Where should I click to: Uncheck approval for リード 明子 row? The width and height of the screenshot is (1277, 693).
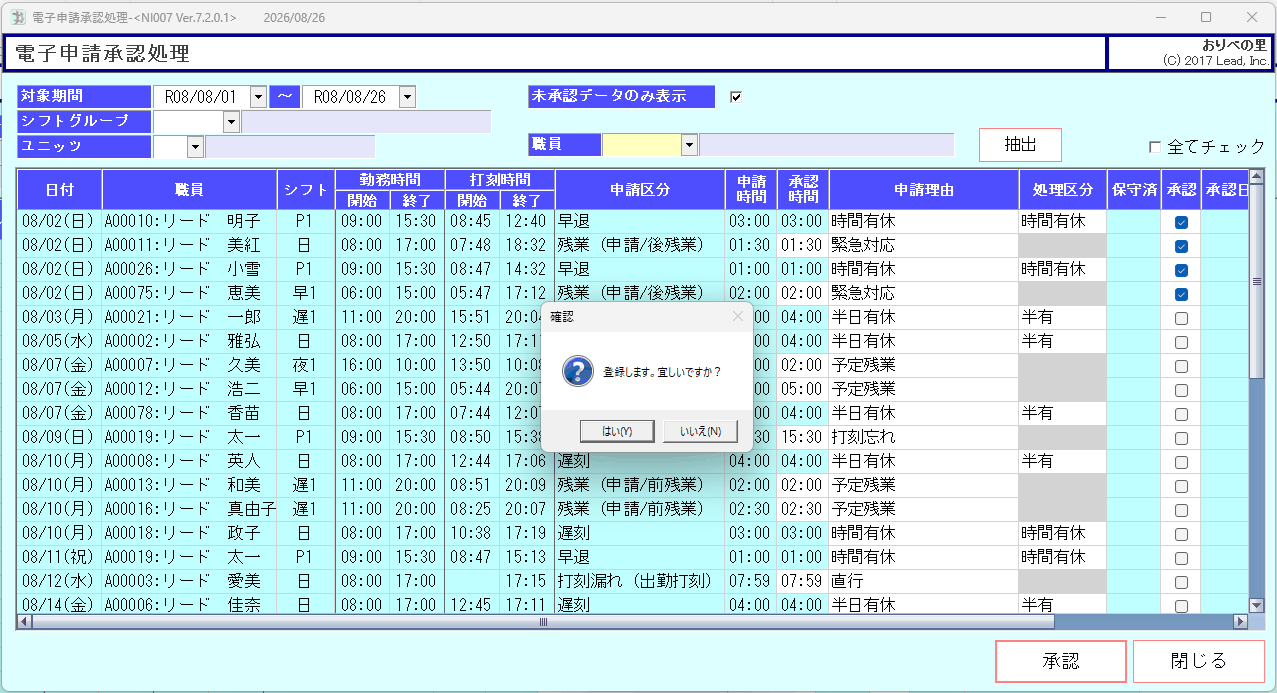(x=1181, y=222)
